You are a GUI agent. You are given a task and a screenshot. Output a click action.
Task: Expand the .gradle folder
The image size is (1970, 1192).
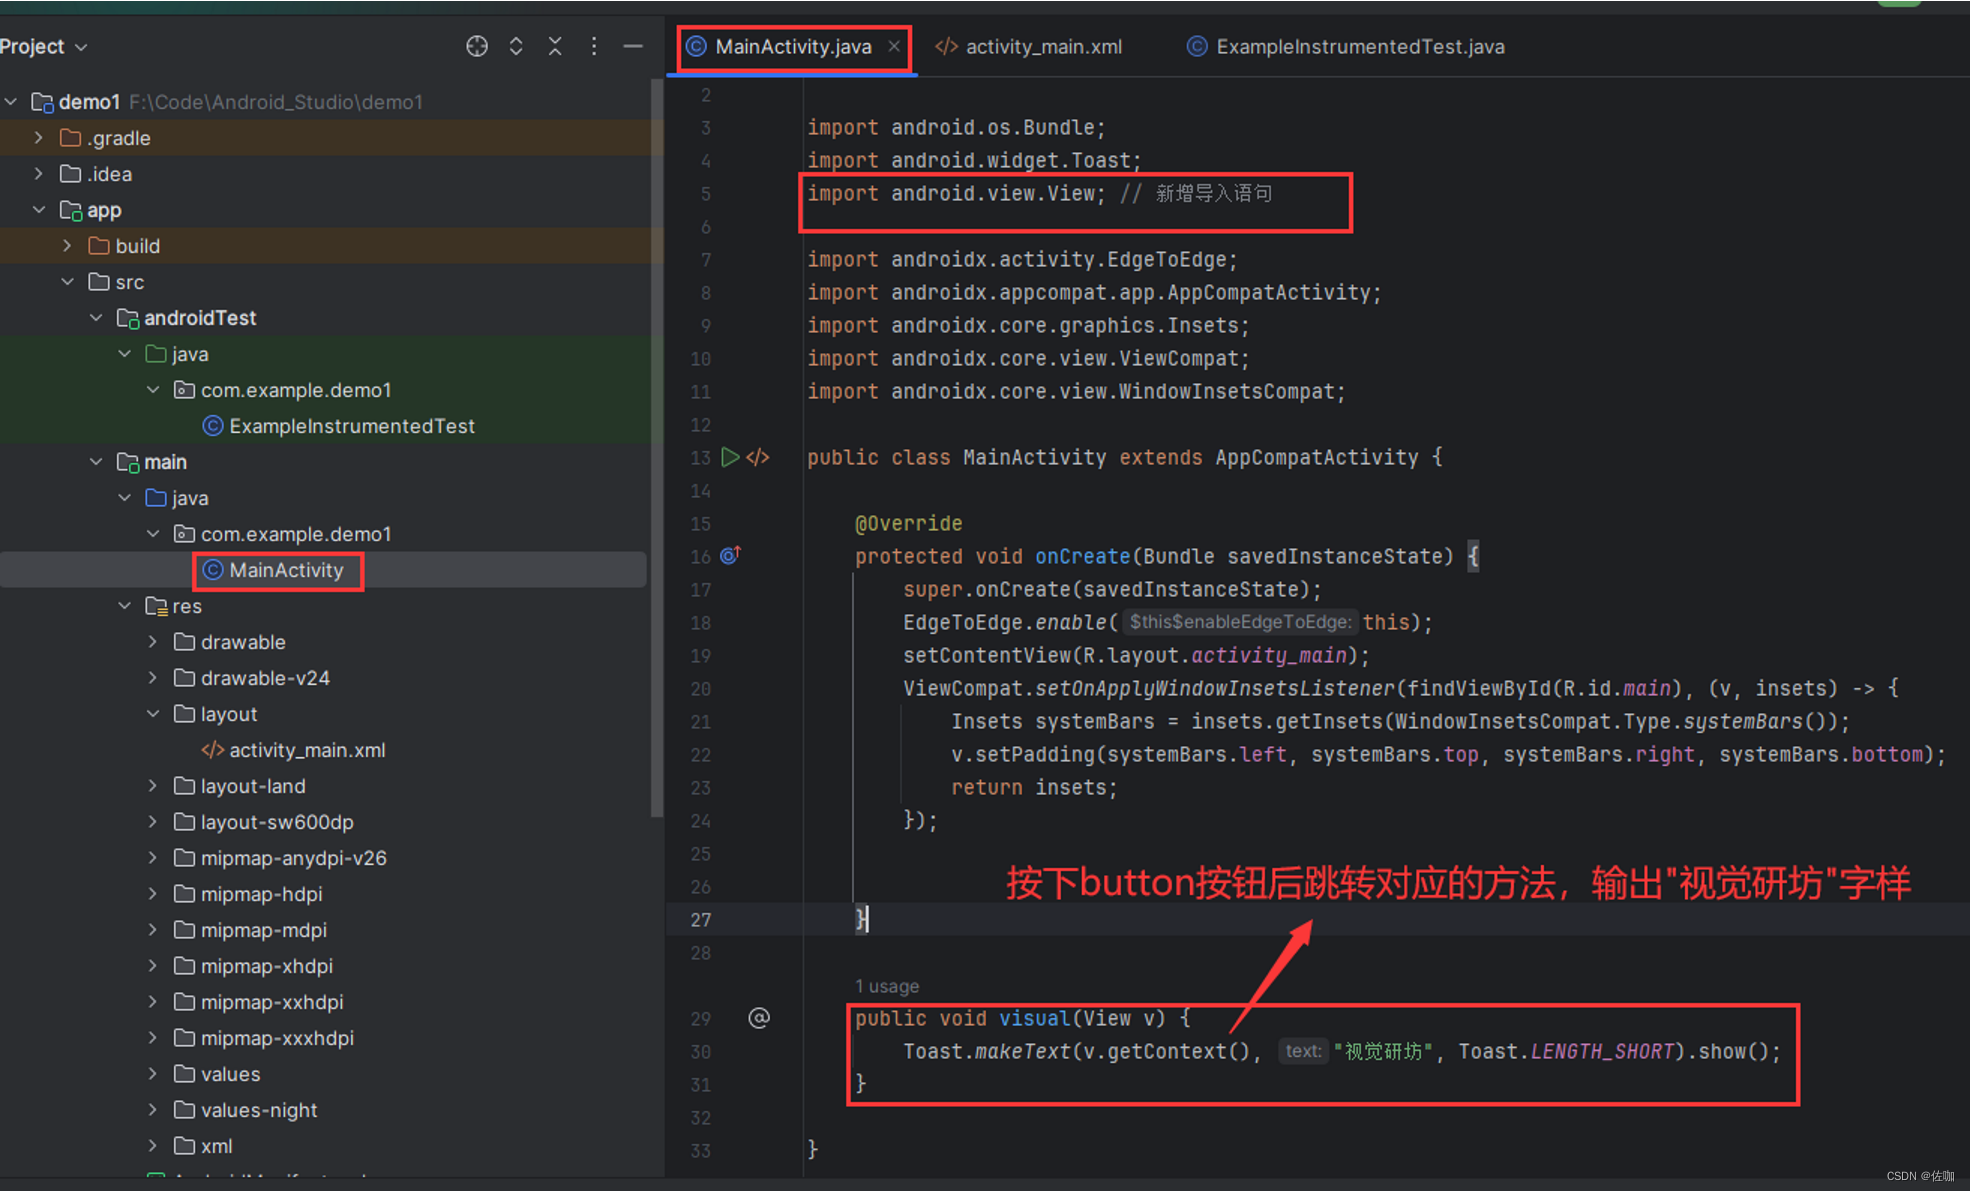39,138
